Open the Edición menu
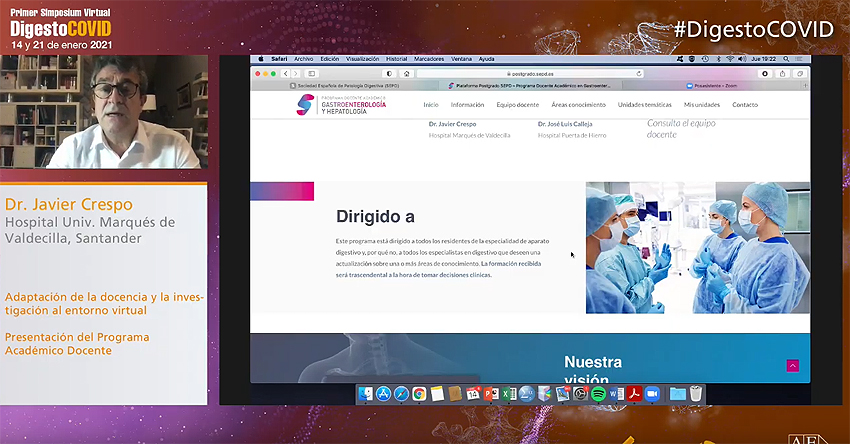The height and width of the screenshot is (444, 850). [x=330, y=59]
